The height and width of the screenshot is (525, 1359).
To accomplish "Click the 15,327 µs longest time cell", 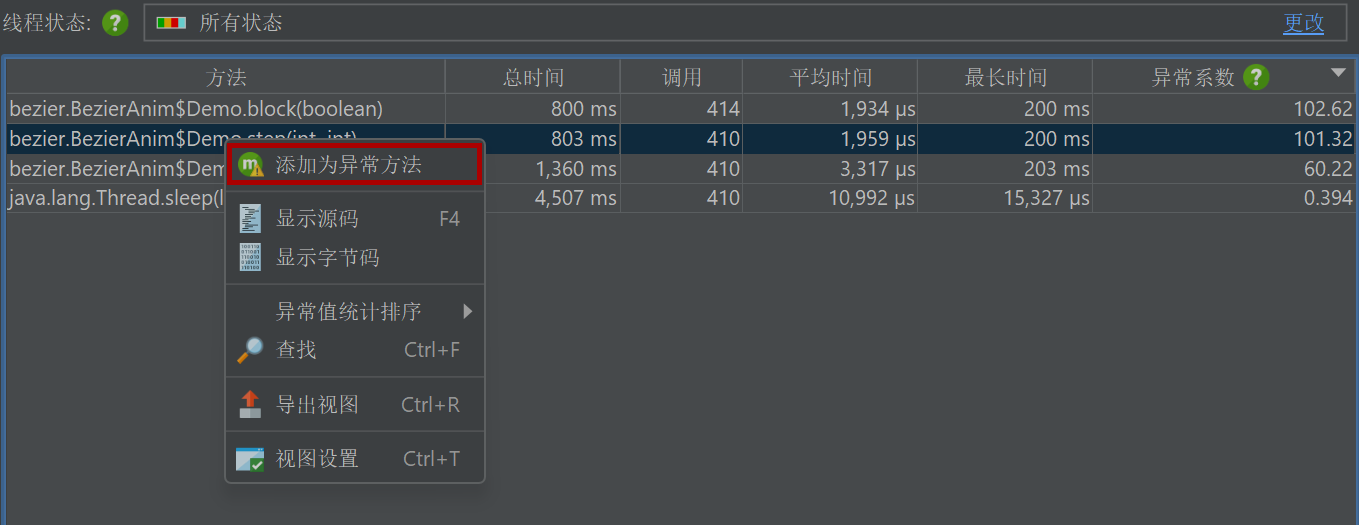I will [x=1005, y=198].
